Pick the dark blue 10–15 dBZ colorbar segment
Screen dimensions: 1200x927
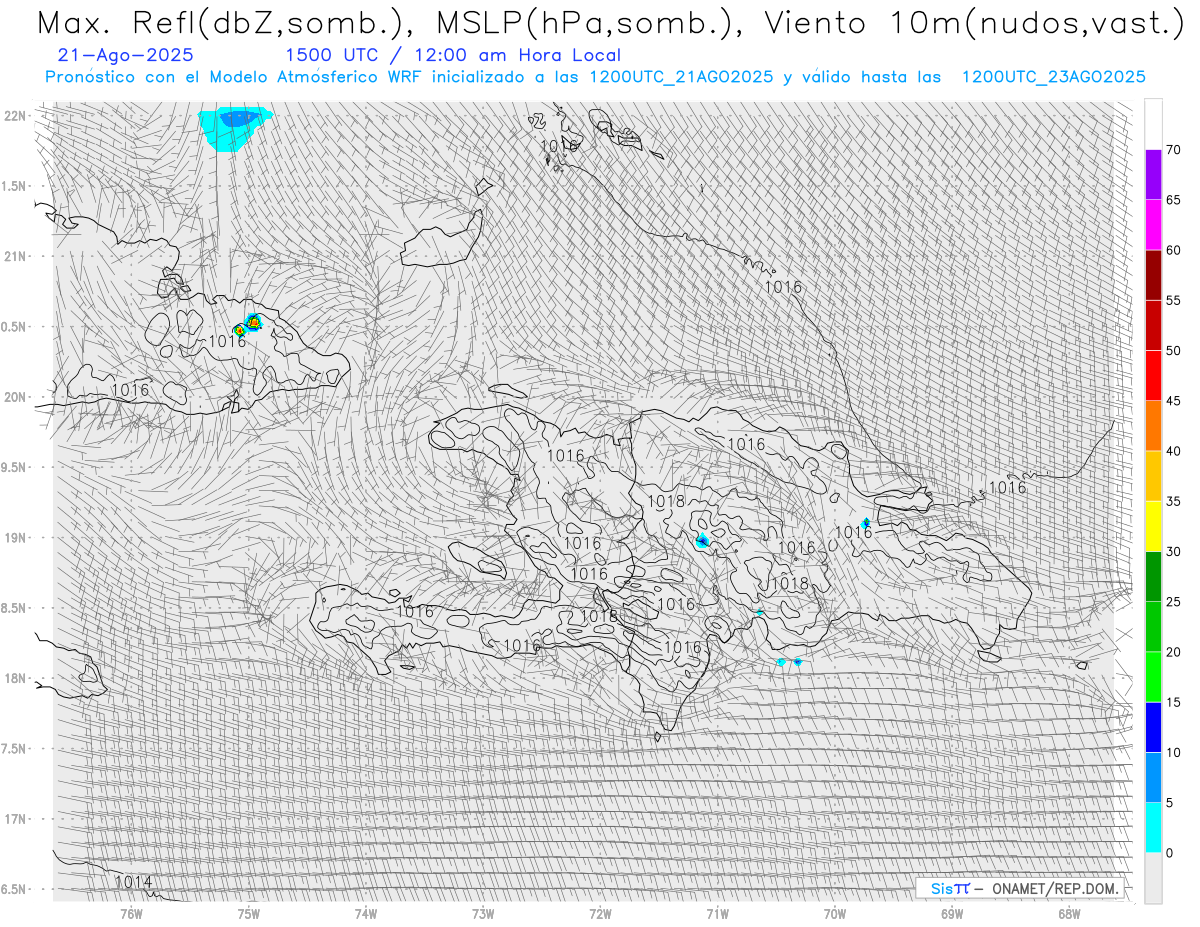tap(1153, 727)
